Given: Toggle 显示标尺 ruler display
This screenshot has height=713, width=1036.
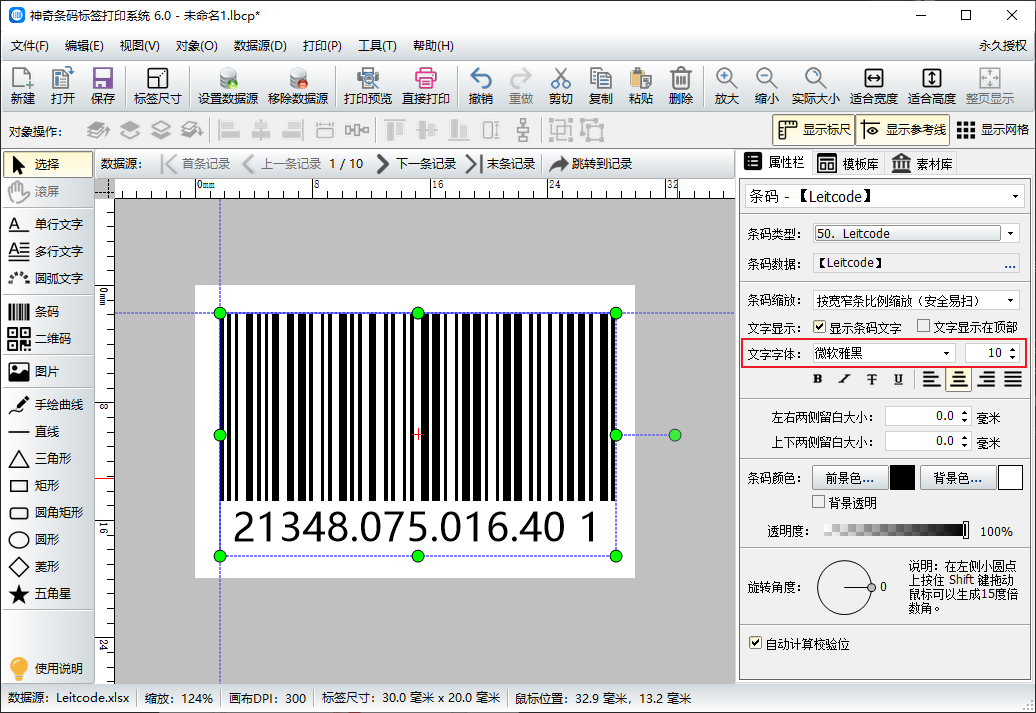Looking at the screenshot, I should tap(814, 130).
